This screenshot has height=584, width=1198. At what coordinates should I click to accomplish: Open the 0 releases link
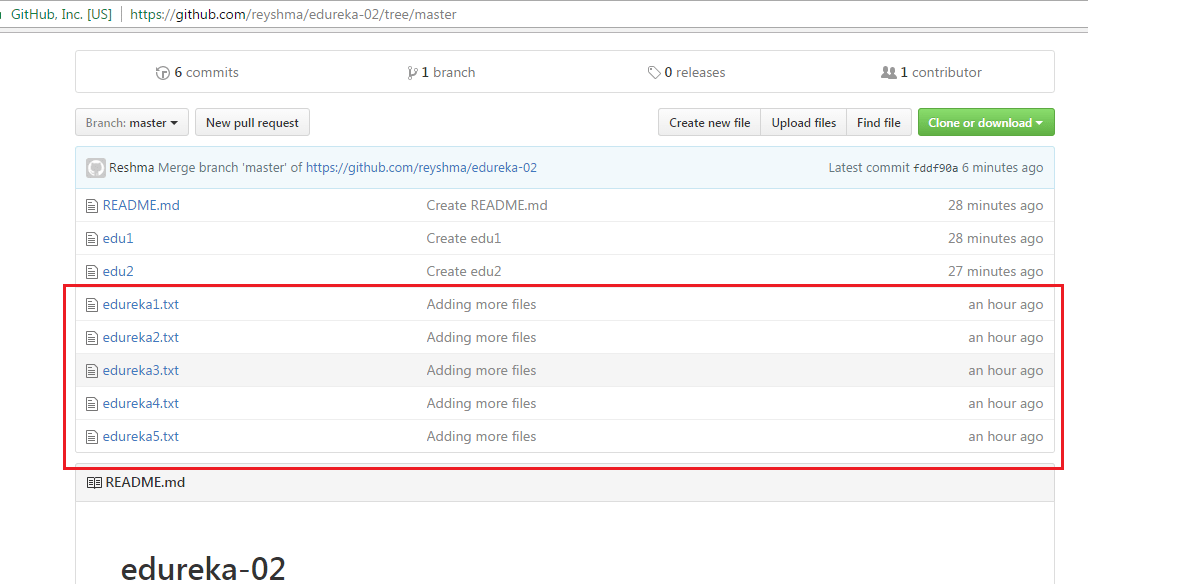[687, 73]
